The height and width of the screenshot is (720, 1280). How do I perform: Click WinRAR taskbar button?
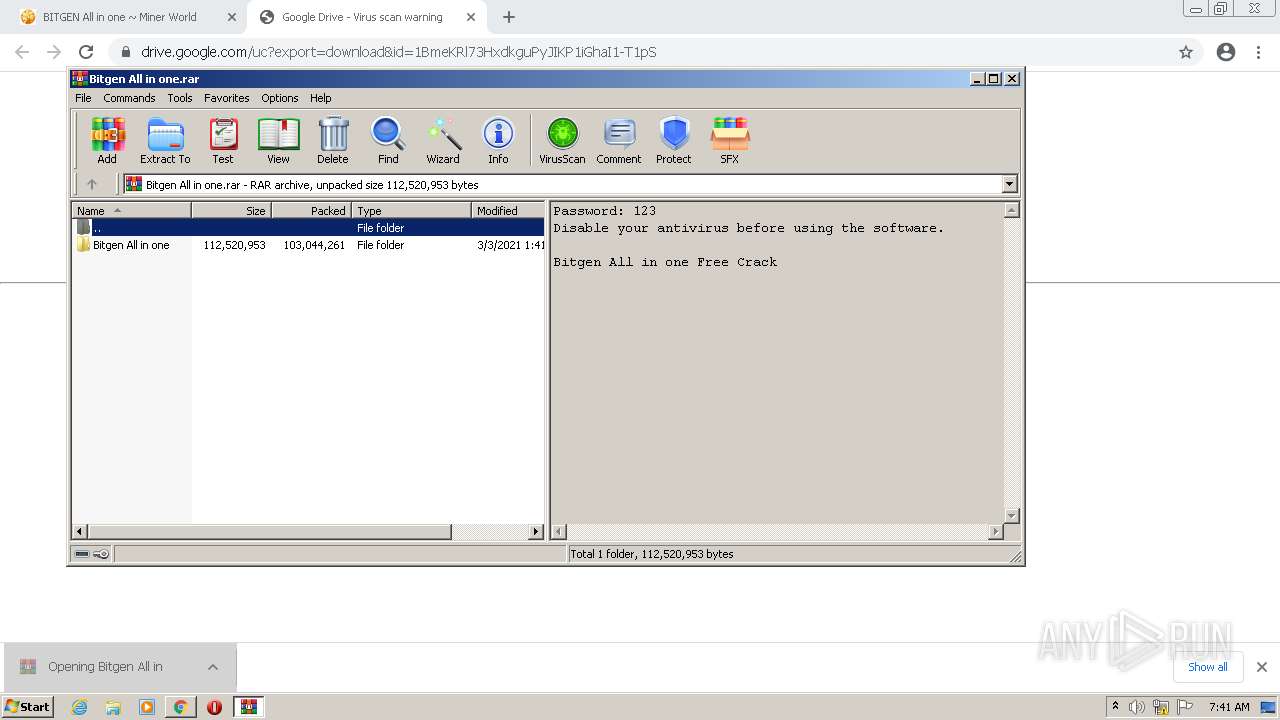[248, 707]
